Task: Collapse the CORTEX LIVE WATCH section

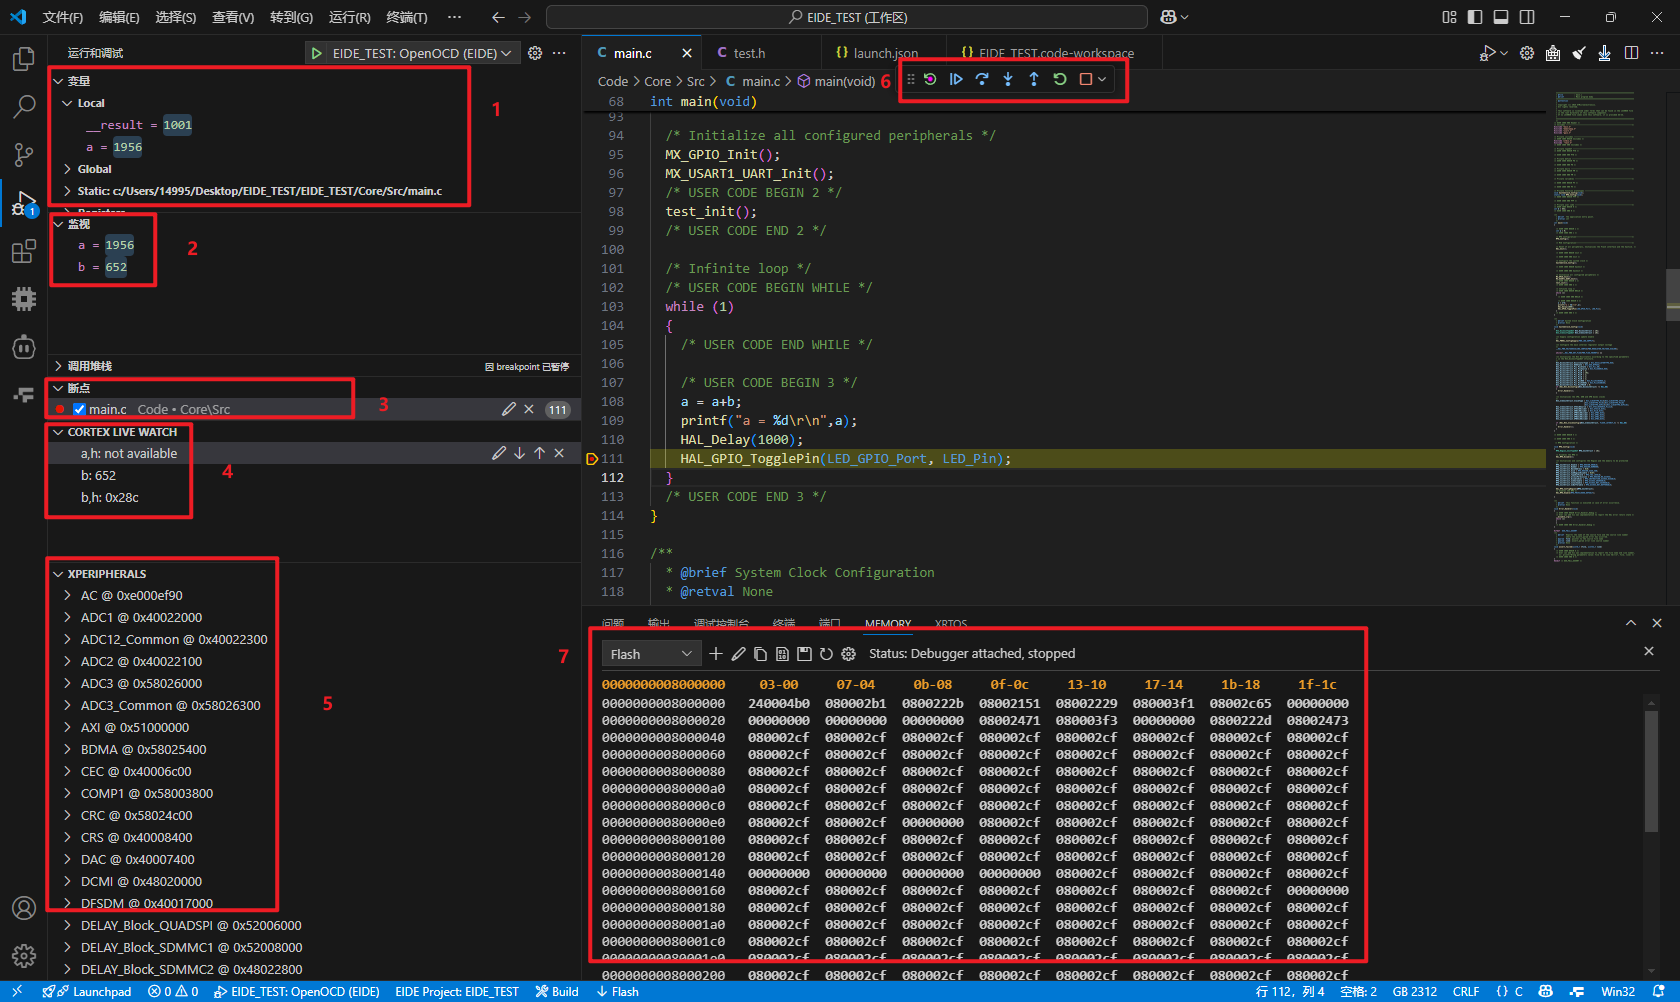Action: pos(58,432)
